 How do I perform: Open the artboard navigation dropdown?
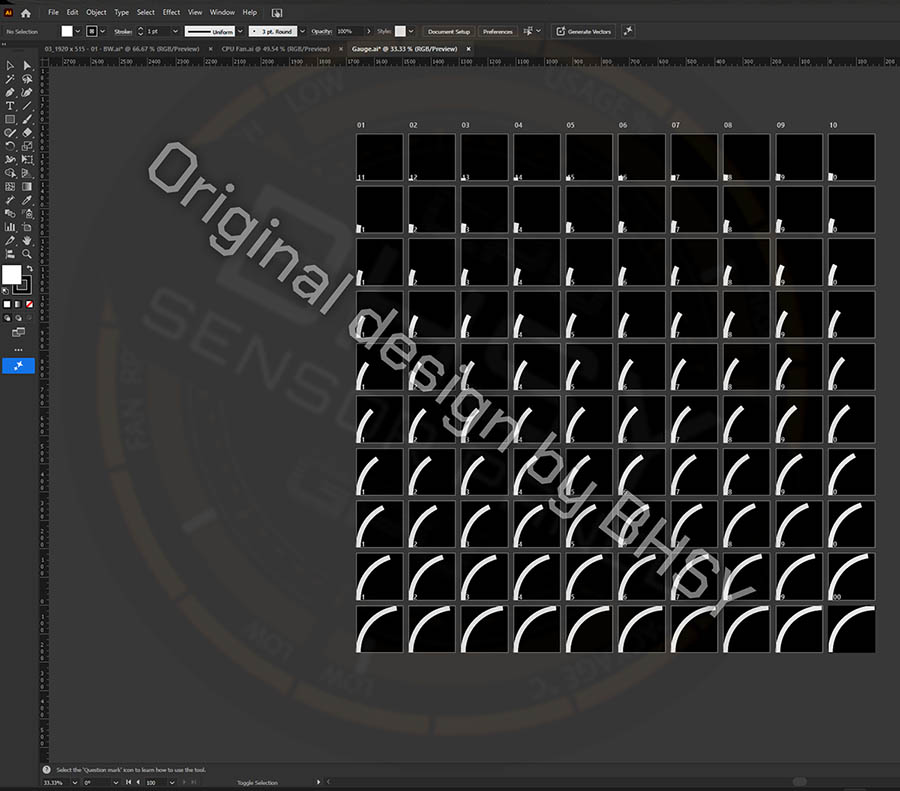click(172, 782)
